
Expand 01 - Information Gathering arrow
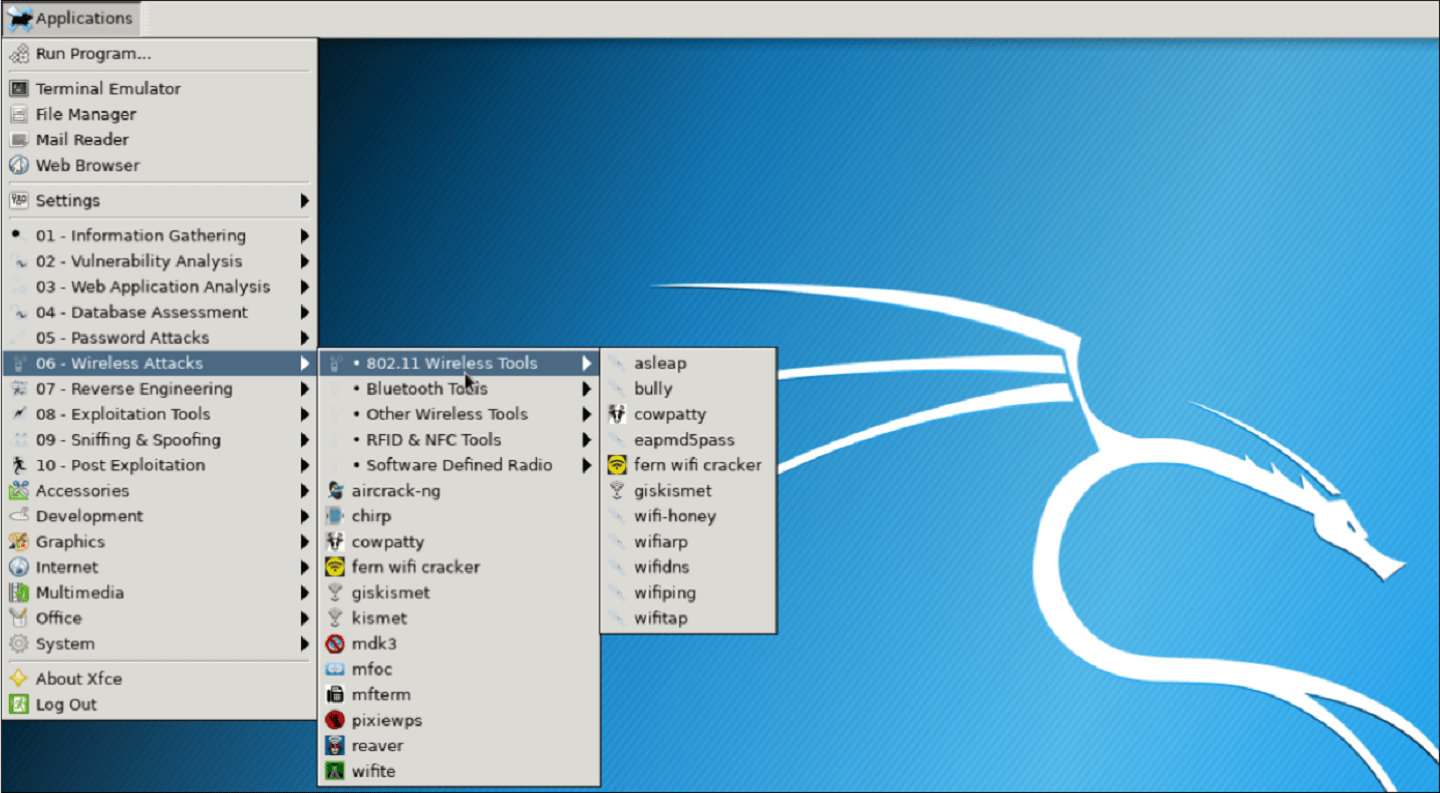coord(304,236)
